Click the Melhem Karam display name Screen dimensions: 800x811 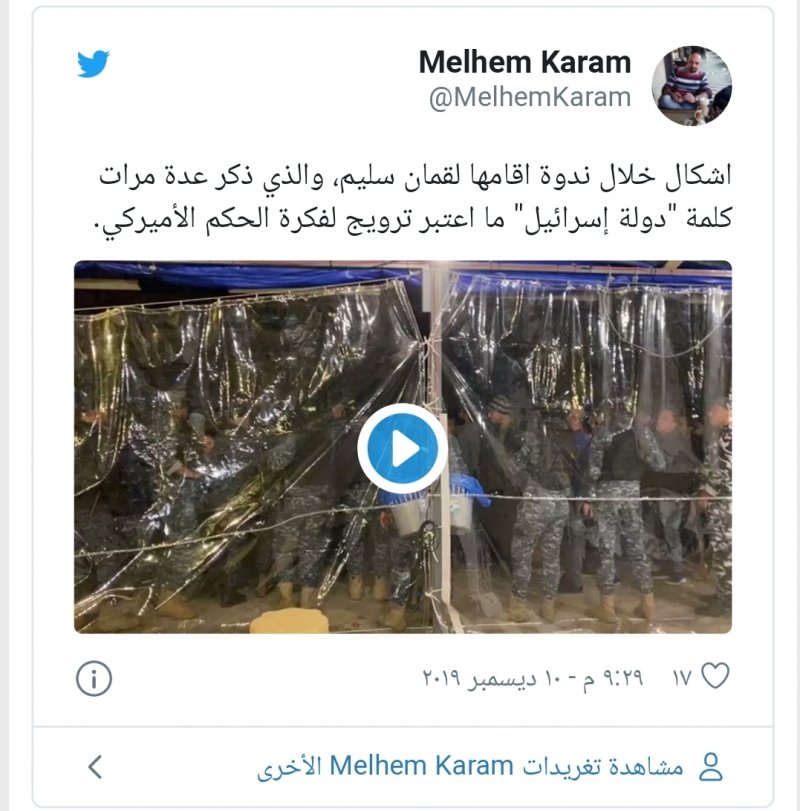coord(525,63)
